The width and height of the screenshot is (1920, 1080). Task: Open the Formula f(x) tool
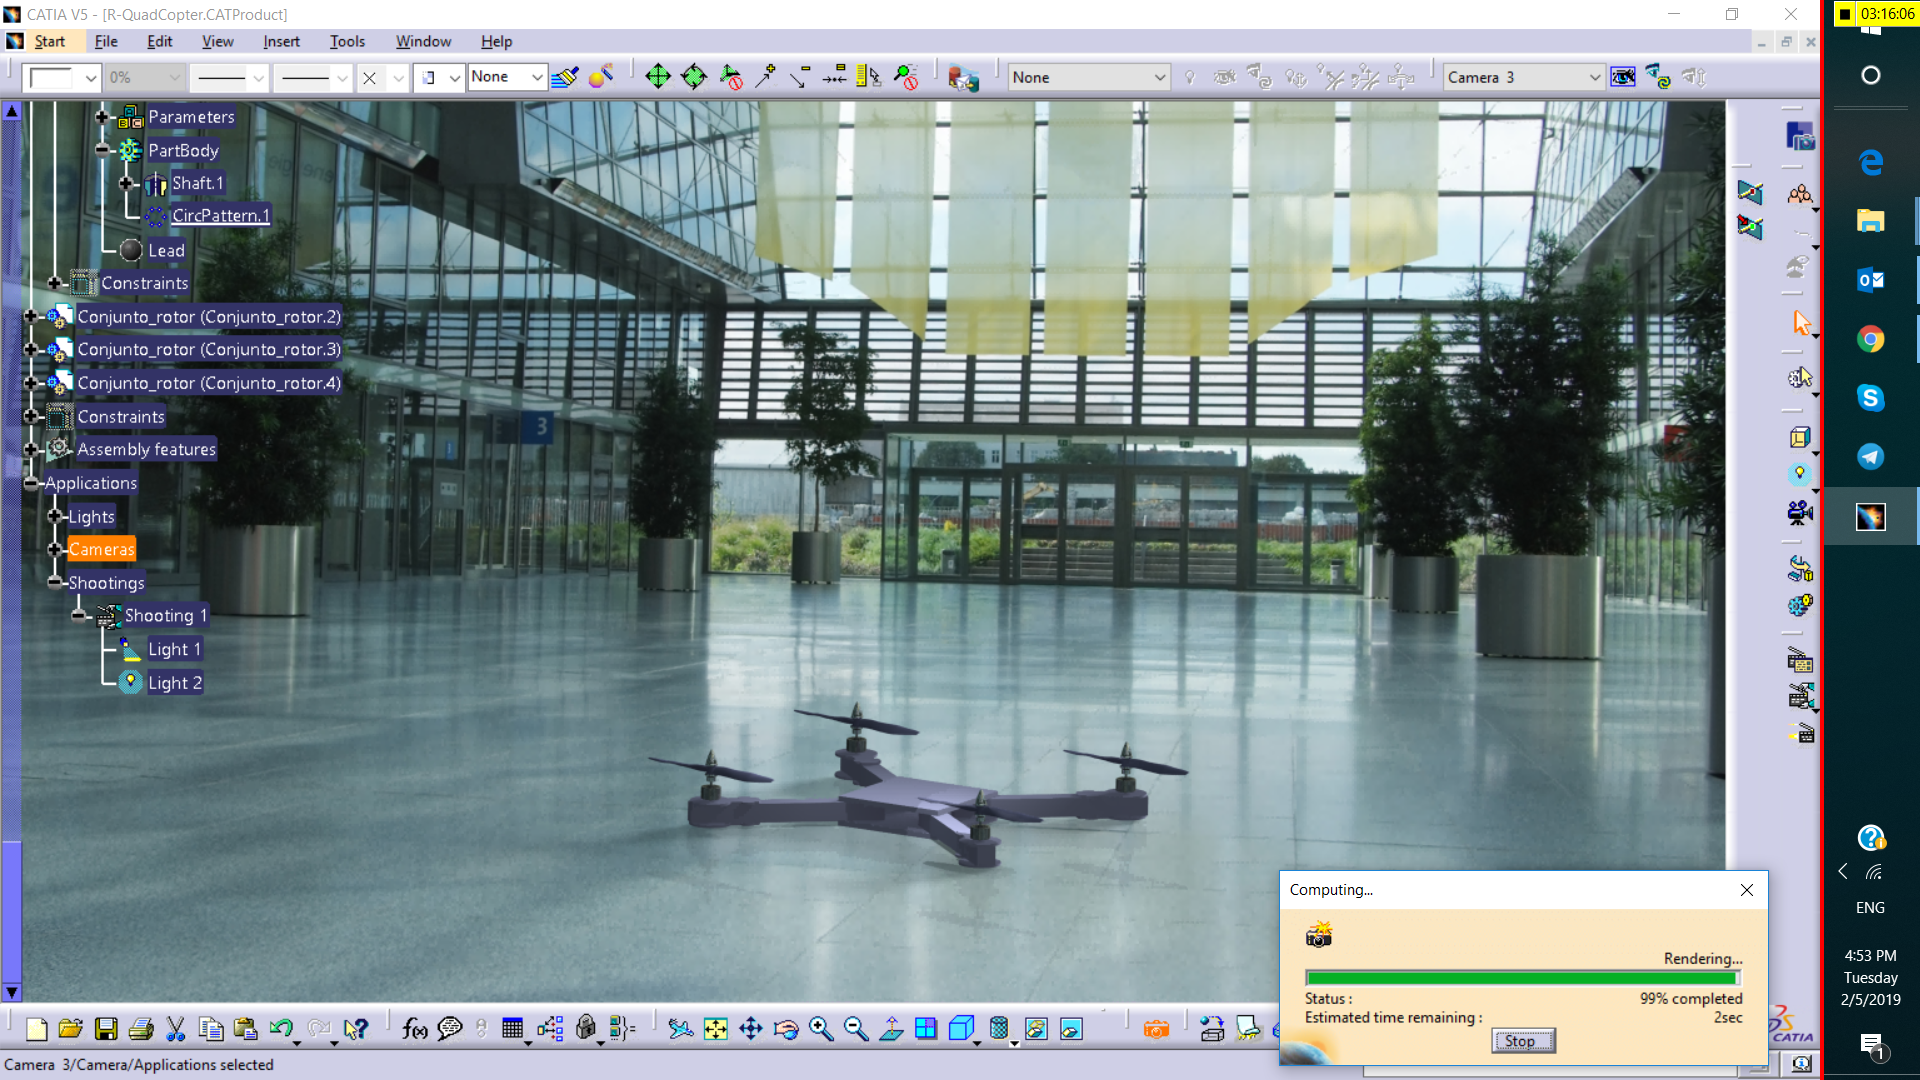(x=414, y=1029)
